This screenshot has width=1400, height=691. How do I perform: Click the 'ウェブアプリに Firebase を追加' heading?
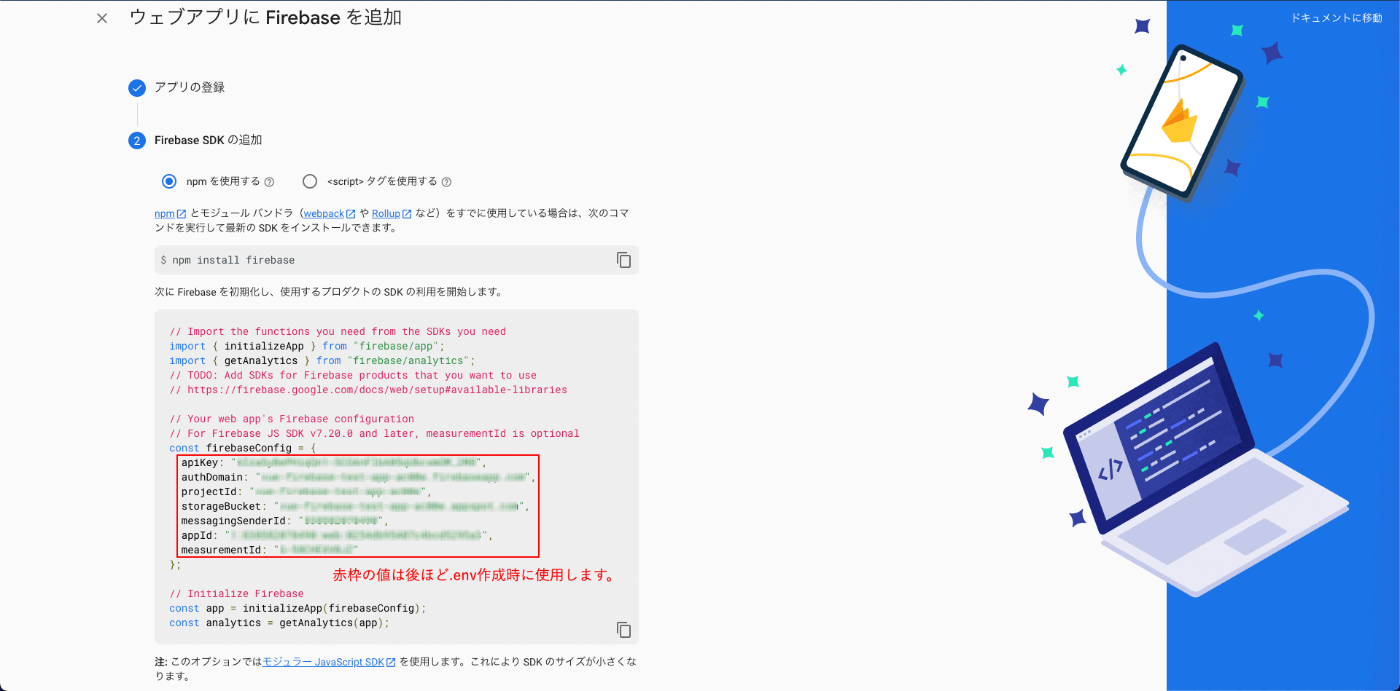tap(265, 17)
